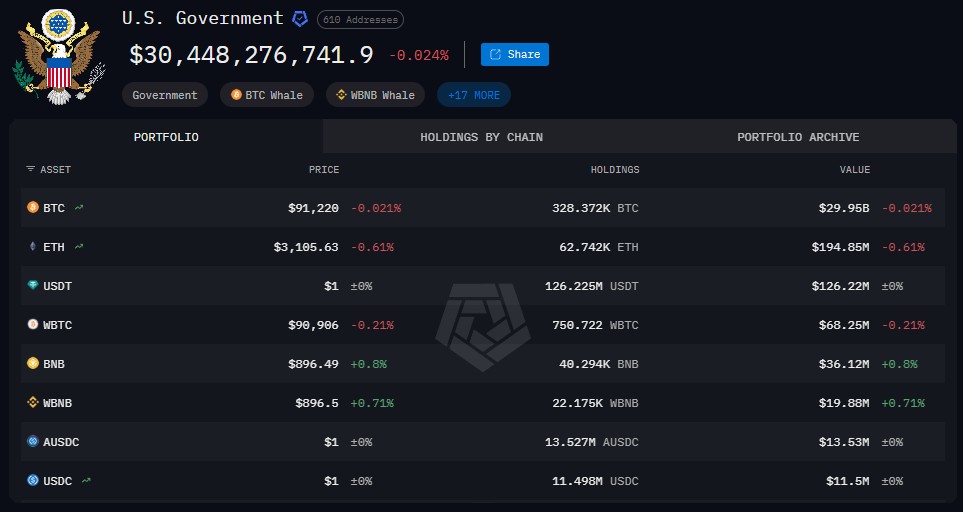Click the verified badge beside U.S. Government
963x512 pixels.
(299, 19)
